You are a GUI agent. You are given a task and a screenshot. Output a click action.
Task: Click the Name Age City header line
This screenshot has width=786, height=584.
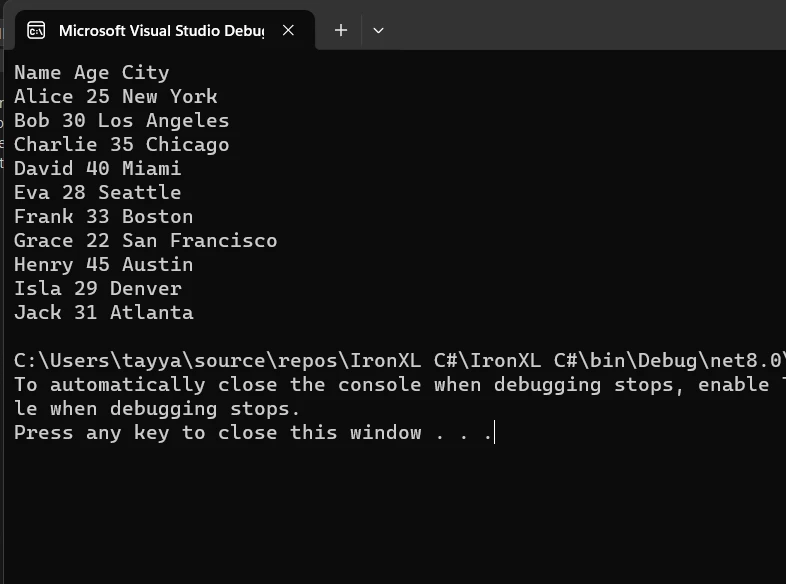pos(92,73)
